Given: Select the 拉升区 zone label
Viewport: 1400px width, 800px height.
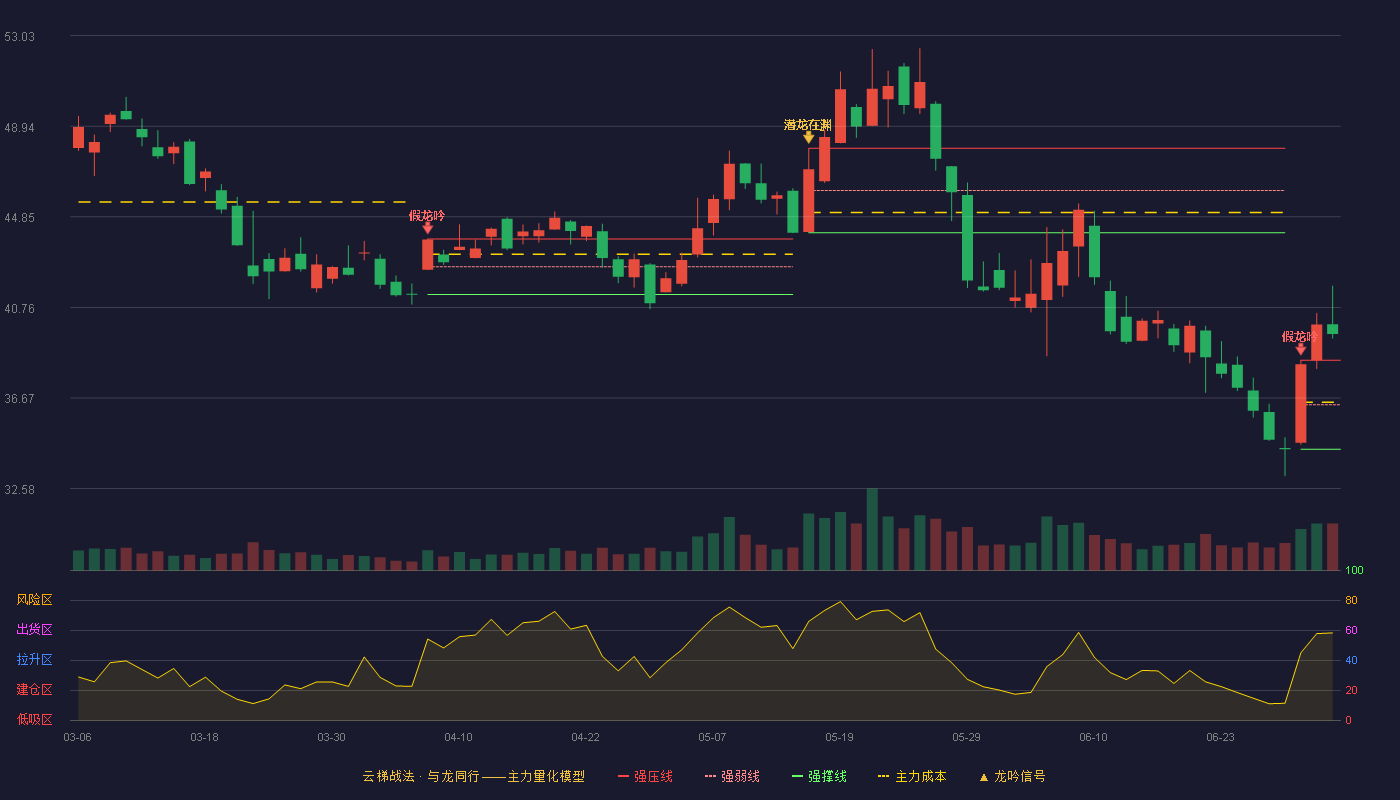Looking at the screenshot, I should pos(34,660).
